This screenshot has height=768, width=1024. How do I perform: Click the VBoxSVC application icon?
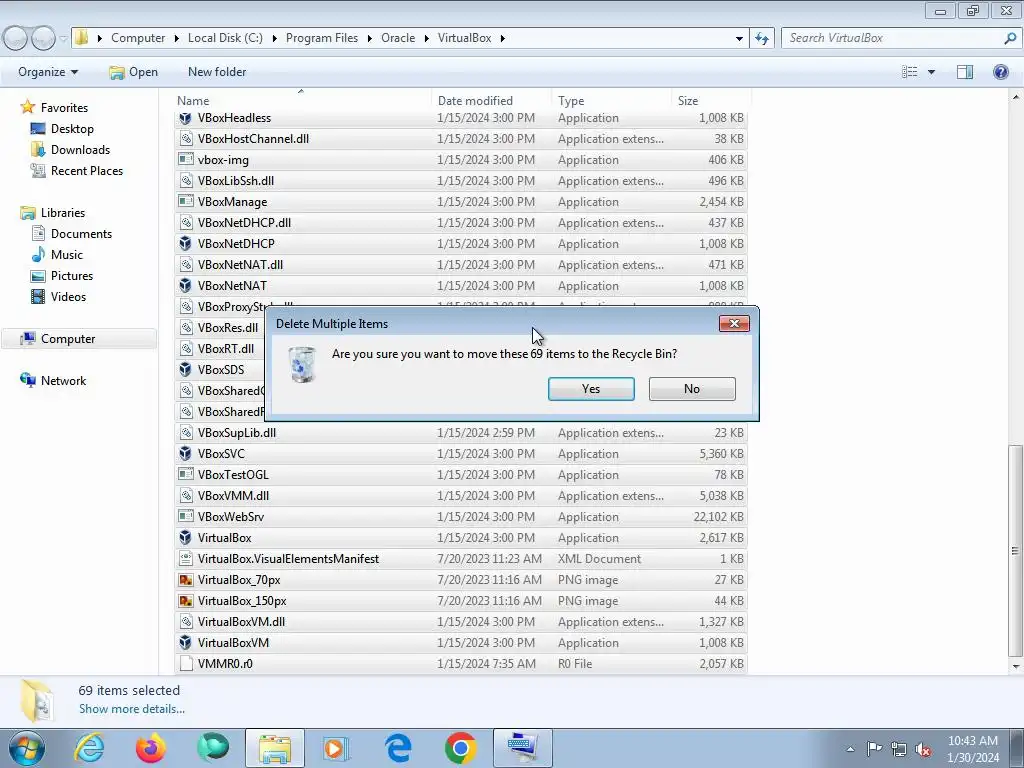tap(185, 454)
